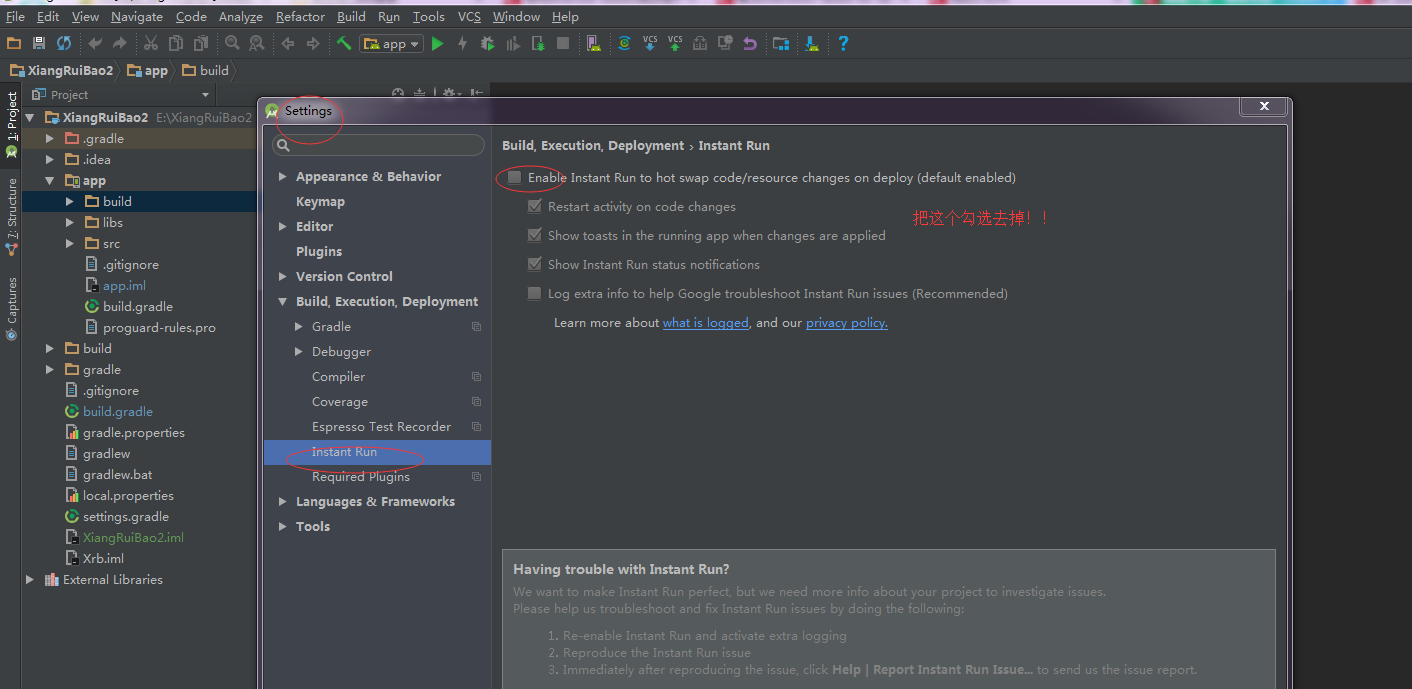Viewport: 1412px width, 689px height.
Task: Navigate Forward with right arrow icon
Action: pos(313,43)
